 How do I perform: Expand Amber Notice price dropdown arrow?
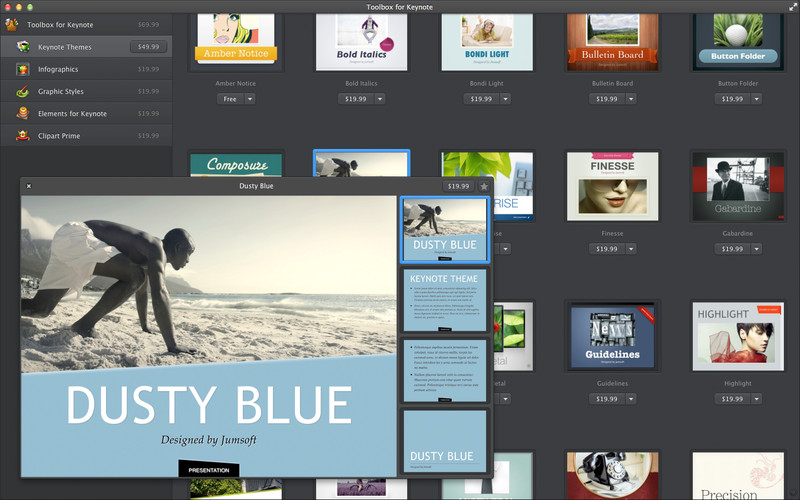click(250, 99)
